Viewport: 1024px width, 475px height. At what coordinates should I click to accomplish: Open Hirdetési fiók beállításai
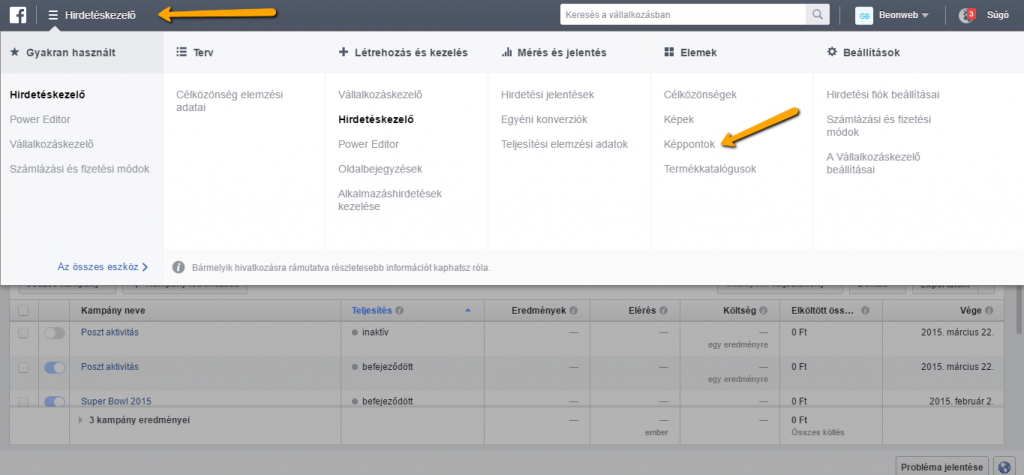point(883,95)
